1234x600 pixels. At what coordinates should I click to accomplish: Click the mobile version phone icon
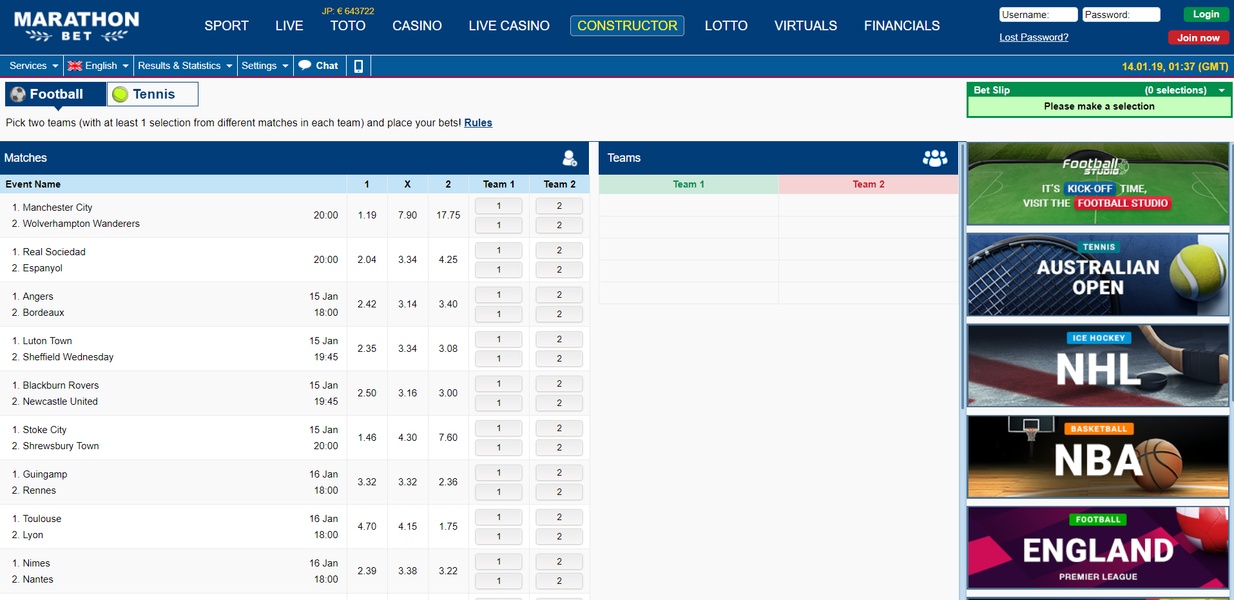pos(357,65)
